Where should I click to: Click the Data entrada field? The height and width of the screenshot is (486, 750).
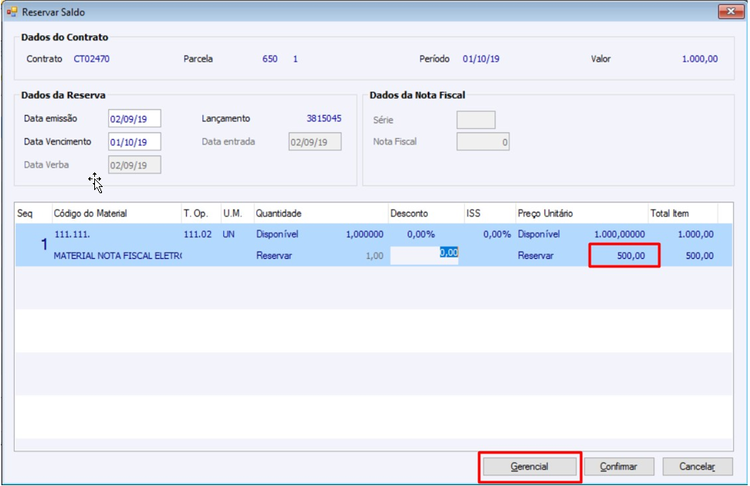coord(315,142)
